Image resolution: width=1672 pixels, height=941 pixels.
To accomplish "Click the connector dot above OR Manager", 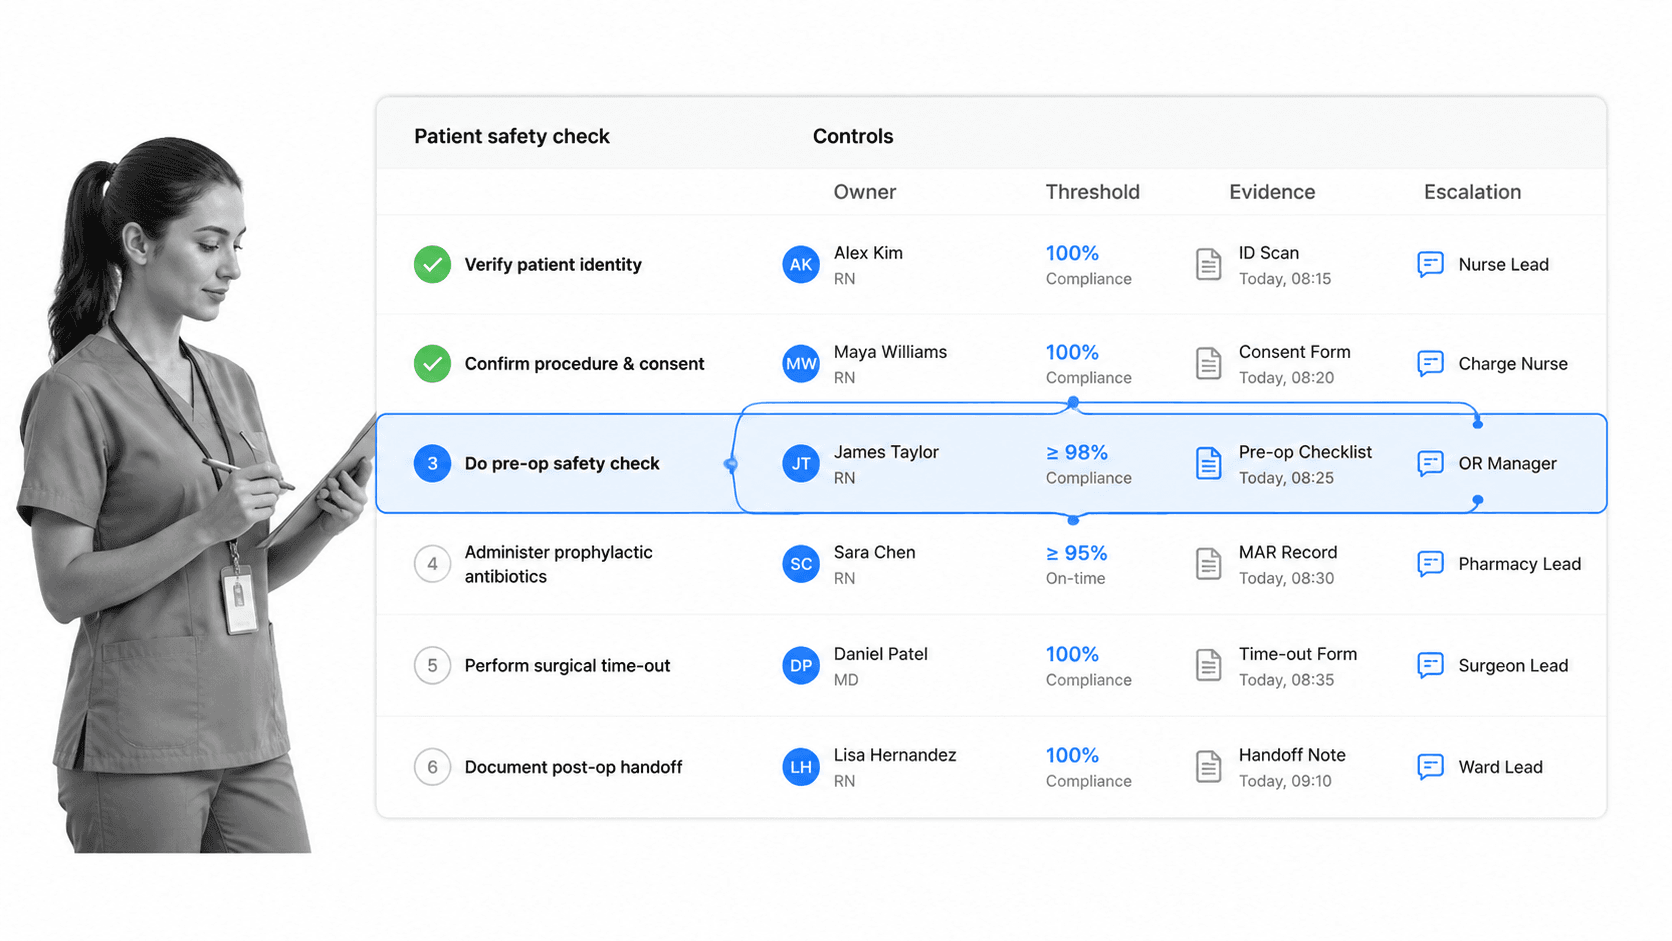I will coord(1477,424).
